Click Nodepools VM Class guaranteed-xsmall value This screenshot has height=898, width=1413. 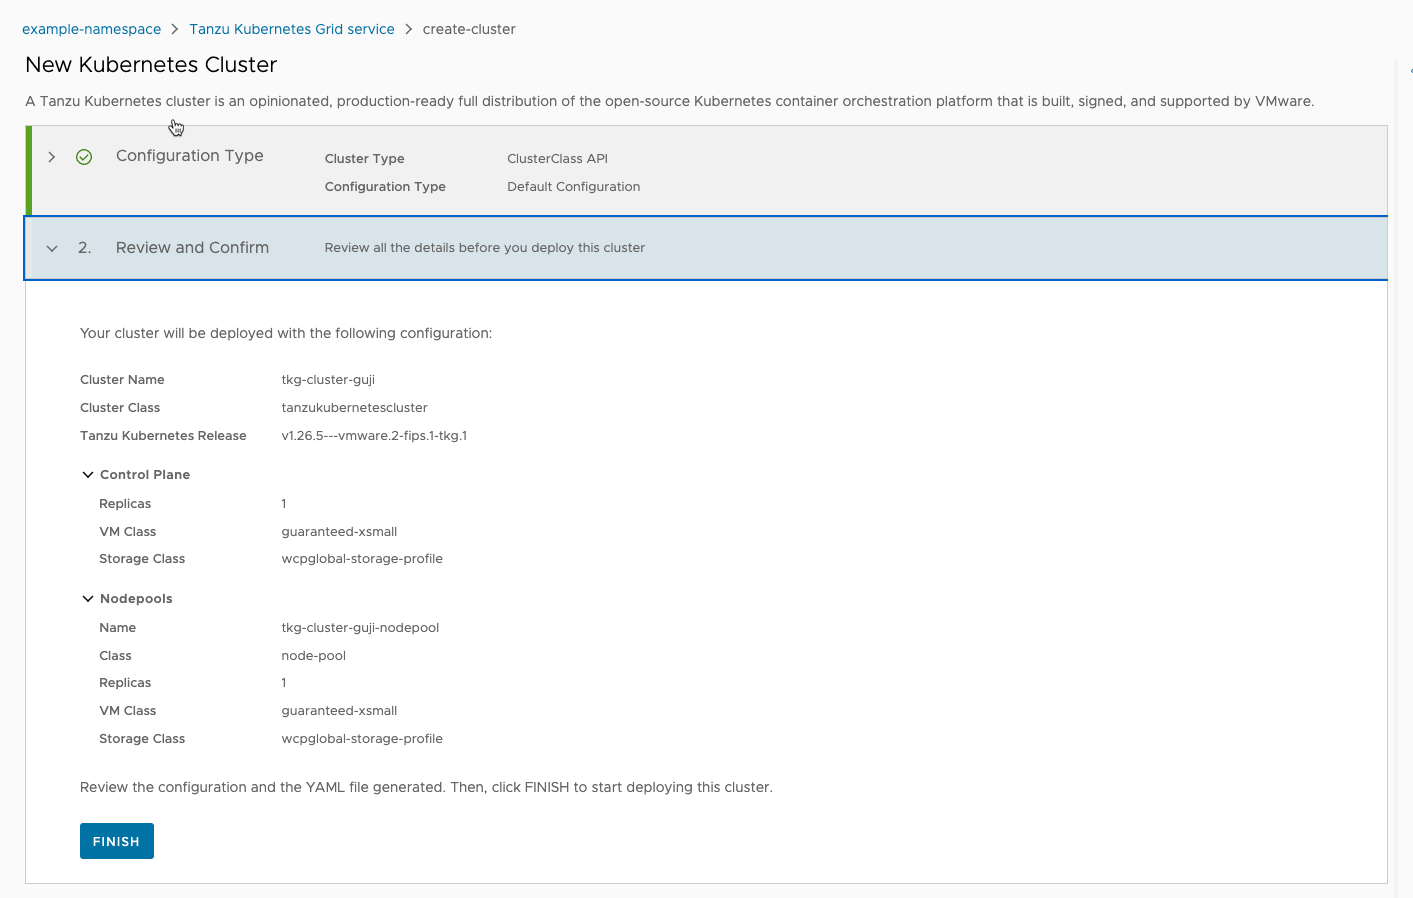coord(339,711)
